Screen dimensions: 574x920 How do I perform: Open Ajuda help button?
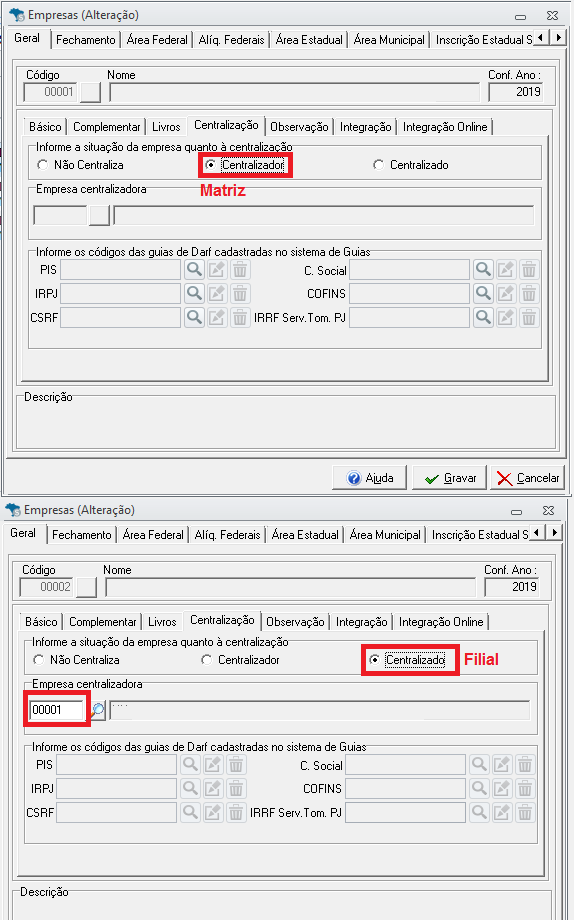coord(370,478)
